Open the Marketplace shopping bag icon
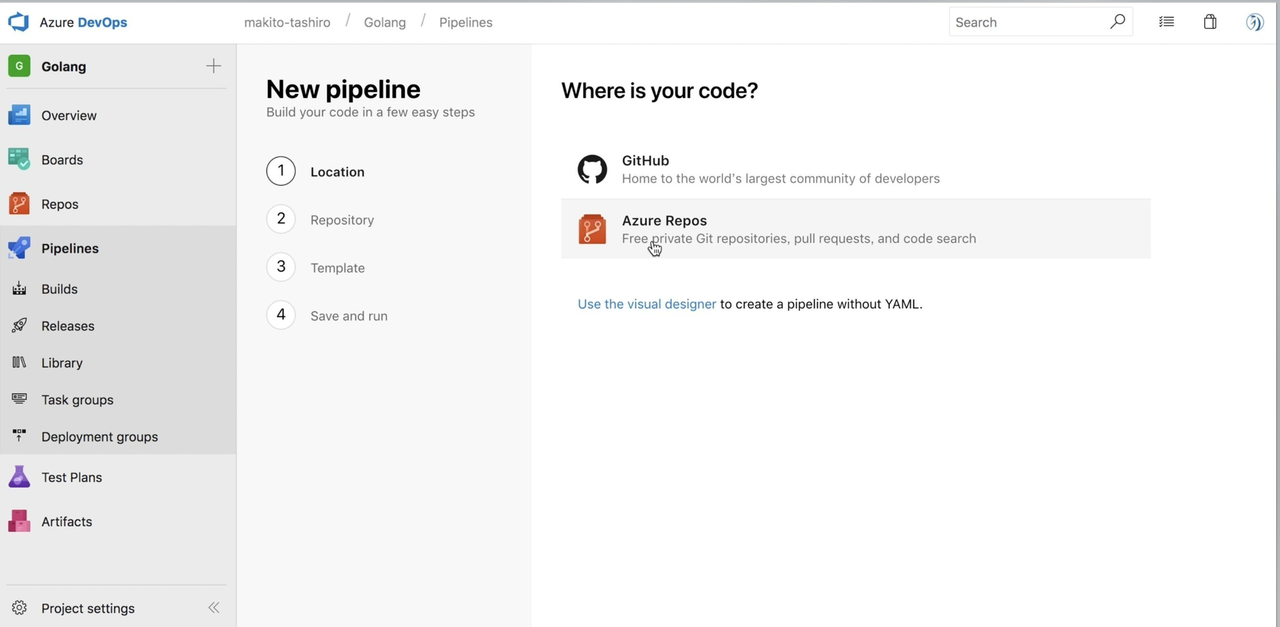This screenshot has width=1280, height=627. [1210, 21]
